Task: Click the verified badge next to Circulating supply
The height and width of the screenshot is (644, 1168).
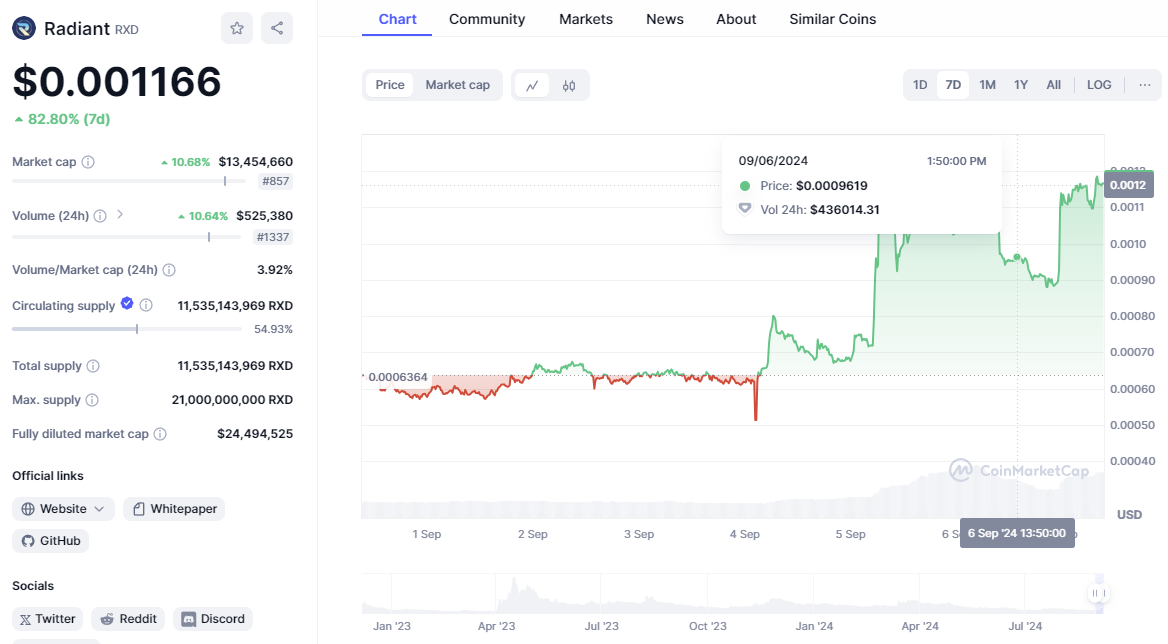Action: tap(127, 304)
